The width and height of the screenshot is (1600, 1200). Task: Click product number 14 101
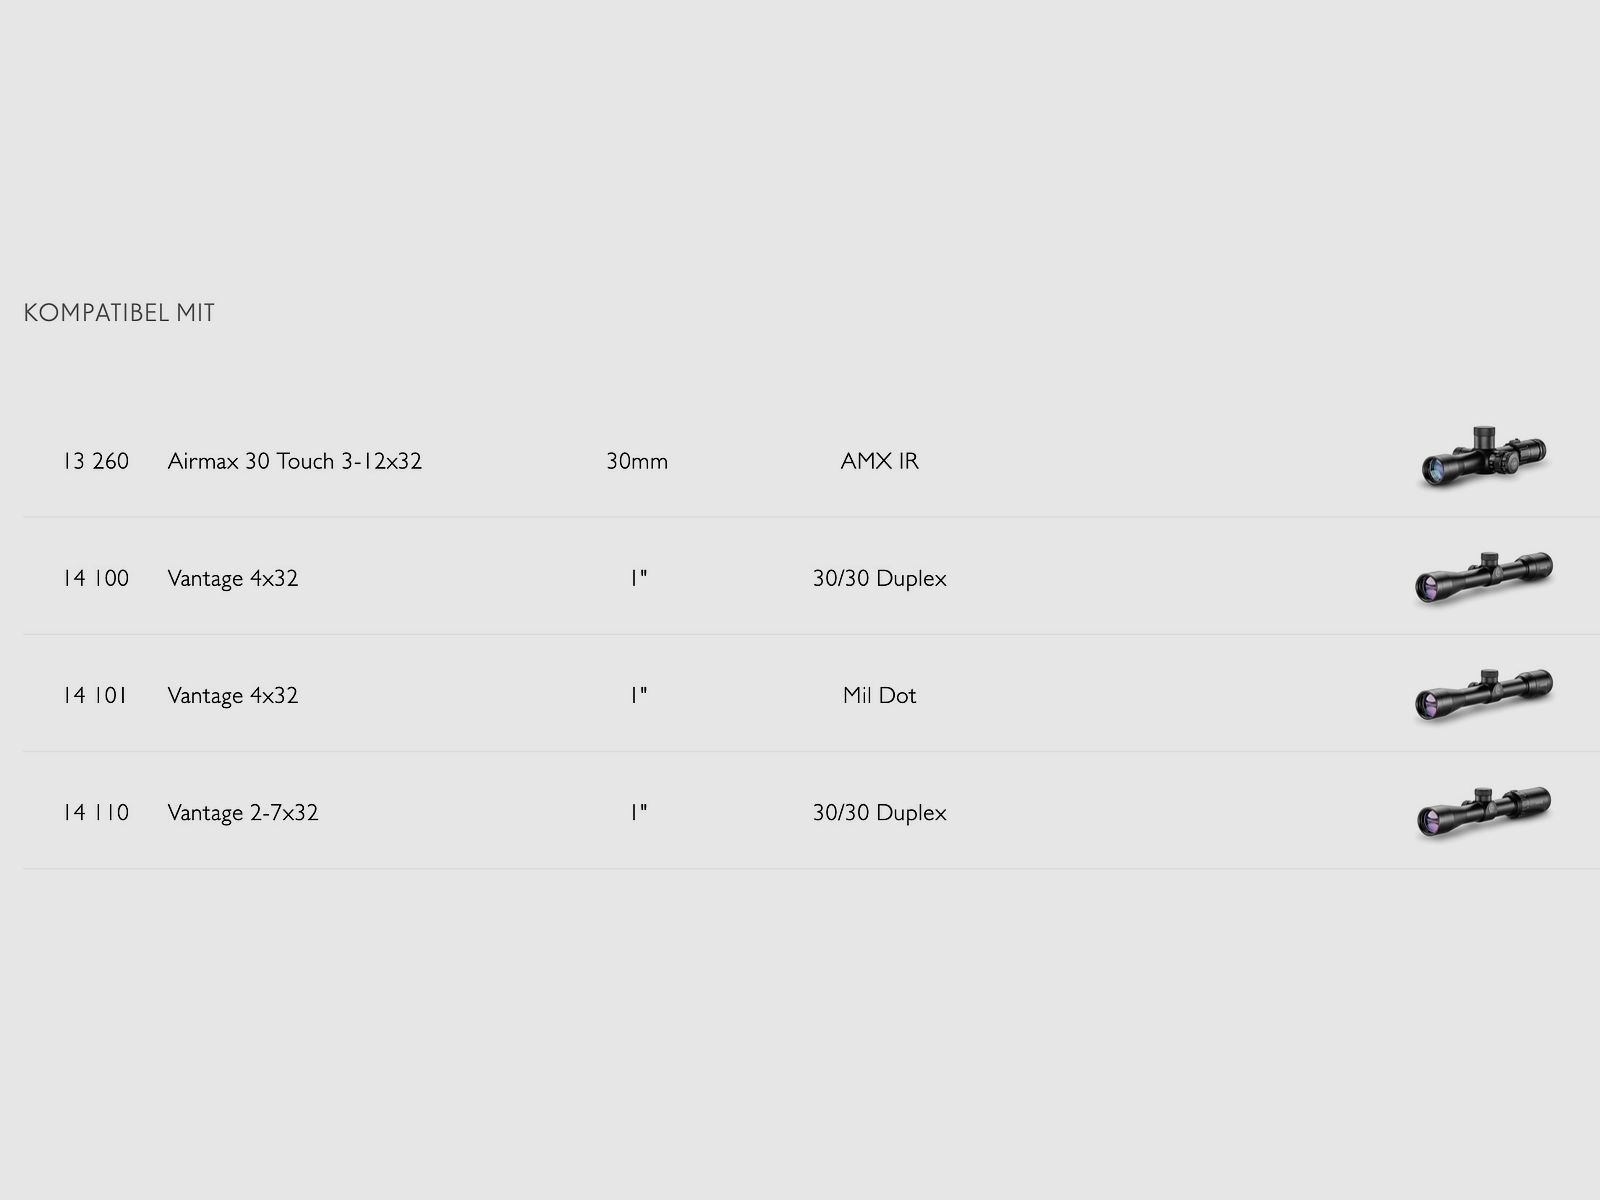96,695
